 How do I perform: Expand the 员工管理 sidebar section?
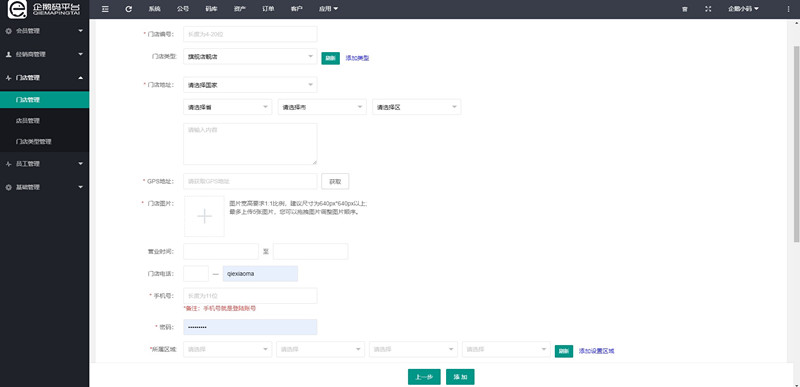(x=44, y=164)
